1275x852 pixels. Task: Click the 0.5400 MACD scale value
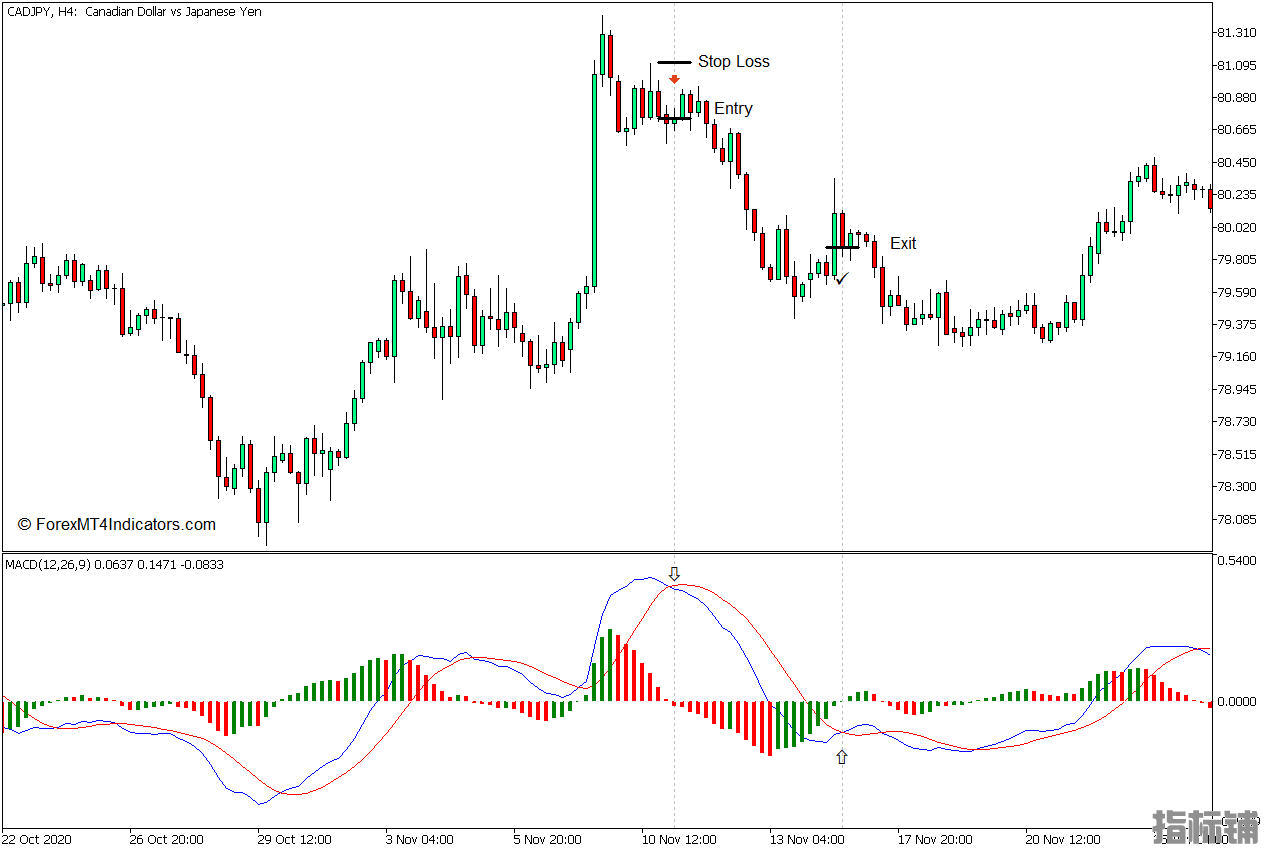tap(1237, 561)
